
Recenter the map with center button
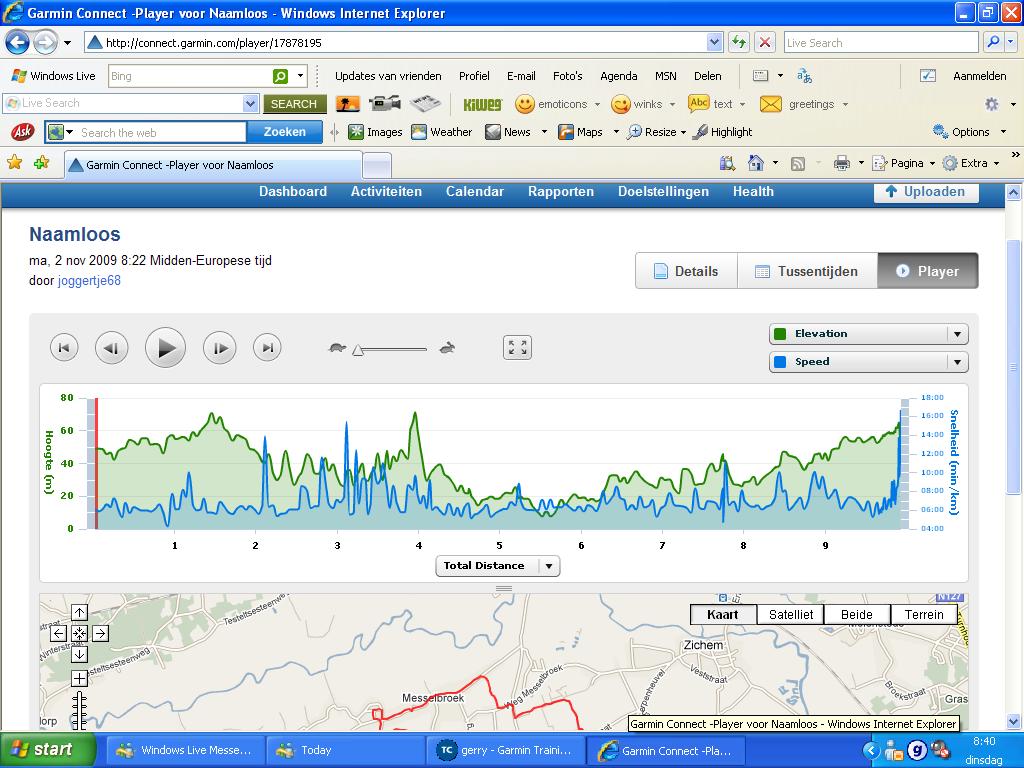coord(79,633)
